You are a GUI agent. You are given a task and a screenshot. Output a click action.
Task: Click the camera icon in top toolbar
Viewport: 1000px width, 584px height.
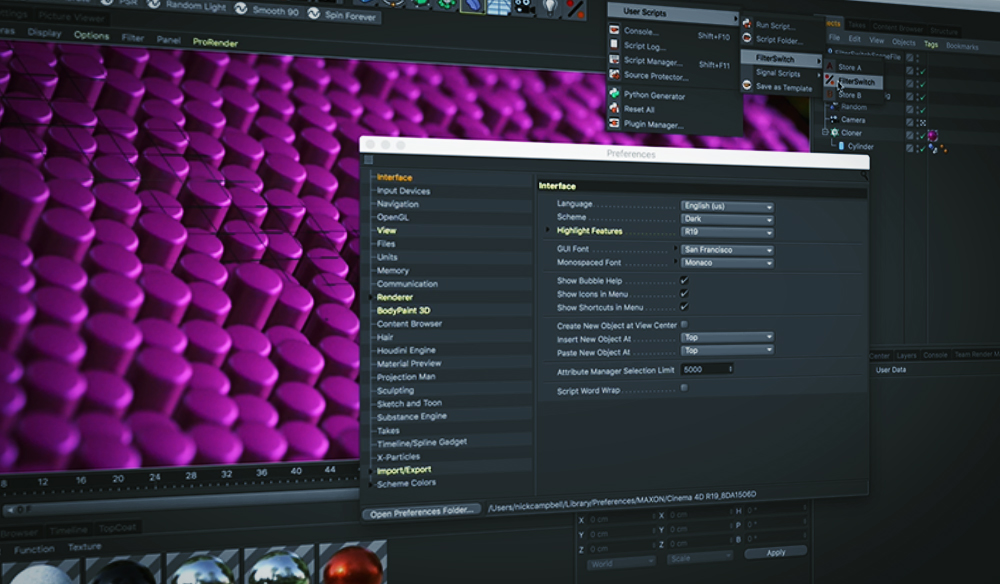(524, 6)
